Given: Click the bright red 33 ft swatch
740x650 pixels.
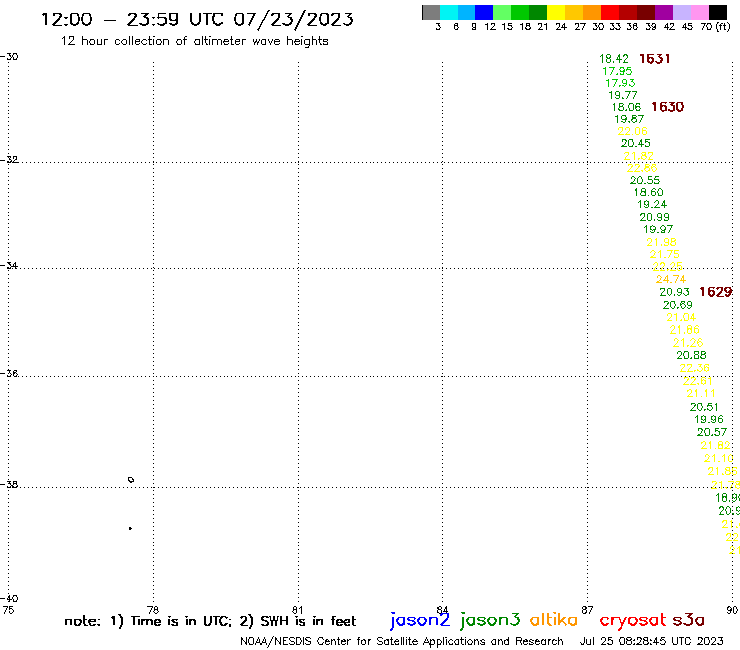Looking at the screenshot, I should coord(610,12).
